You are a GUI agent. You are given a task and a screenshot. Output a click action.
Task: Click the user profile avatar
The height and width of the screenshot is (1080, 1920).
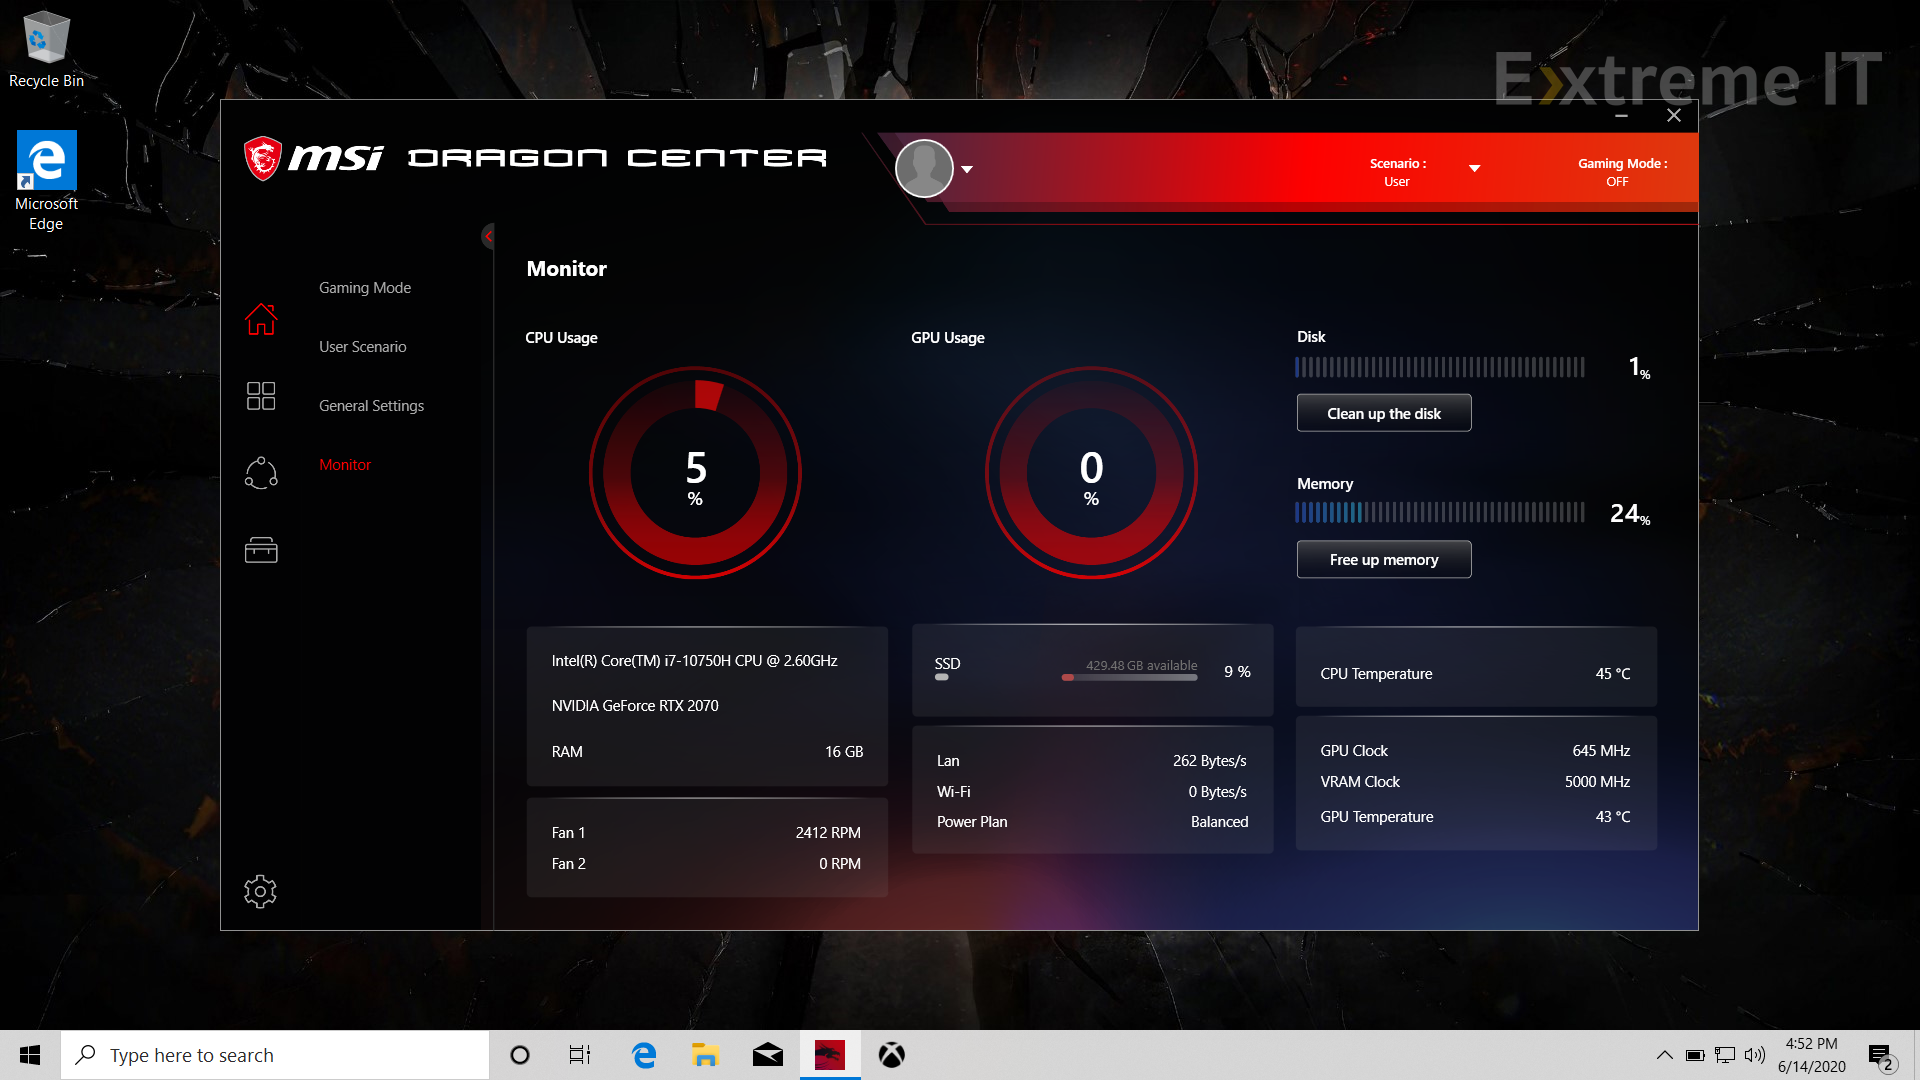[924, 169]
